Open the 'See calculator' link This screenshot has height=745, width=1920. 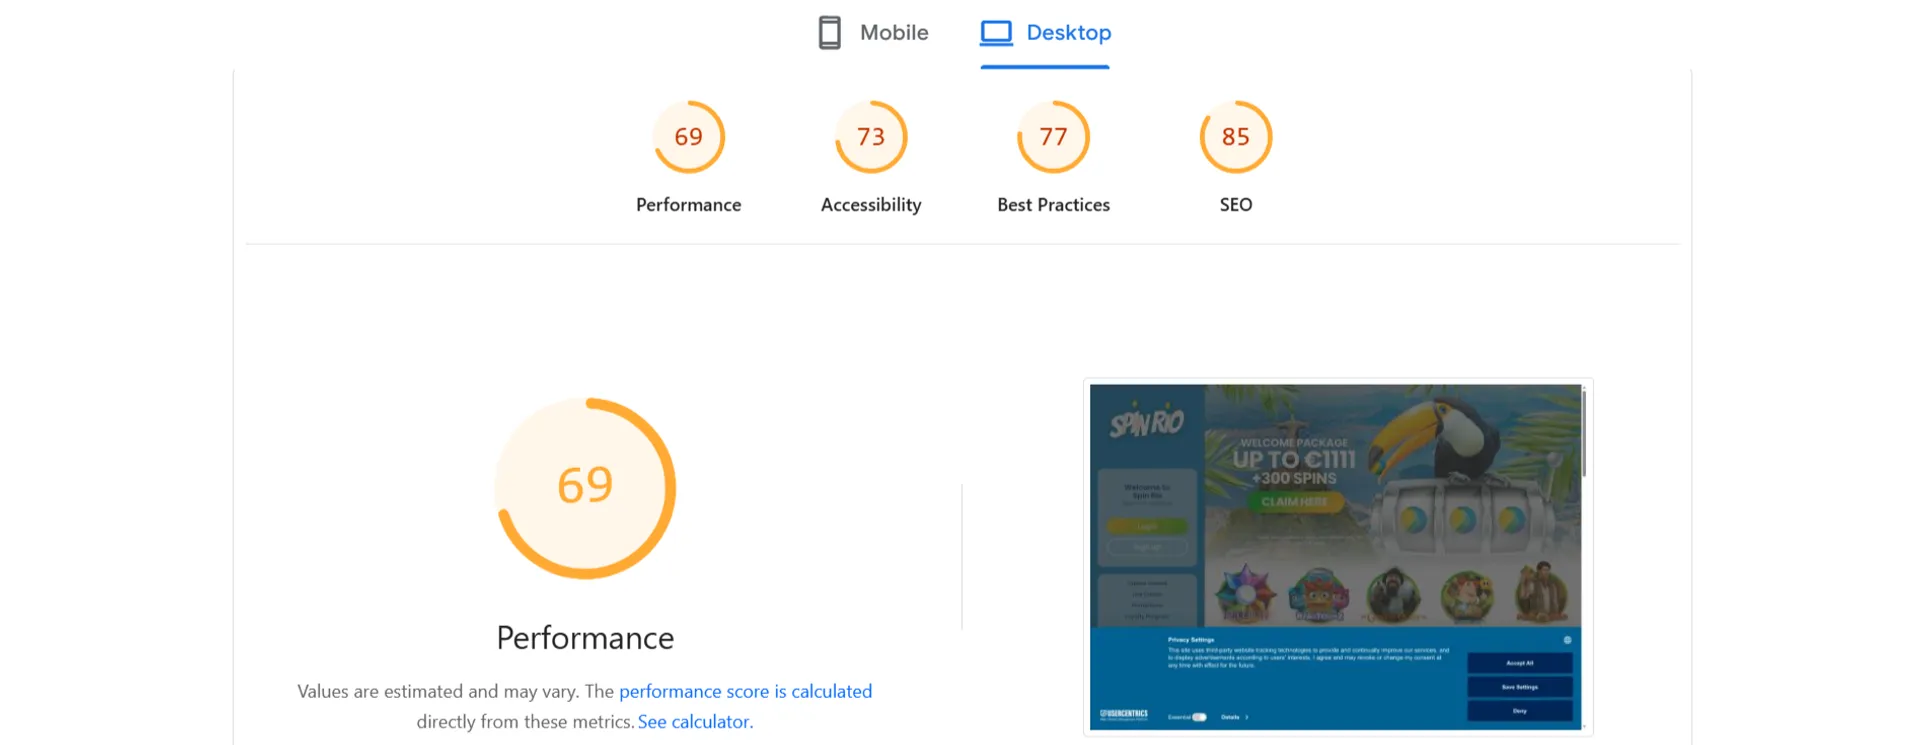[693, 721]
